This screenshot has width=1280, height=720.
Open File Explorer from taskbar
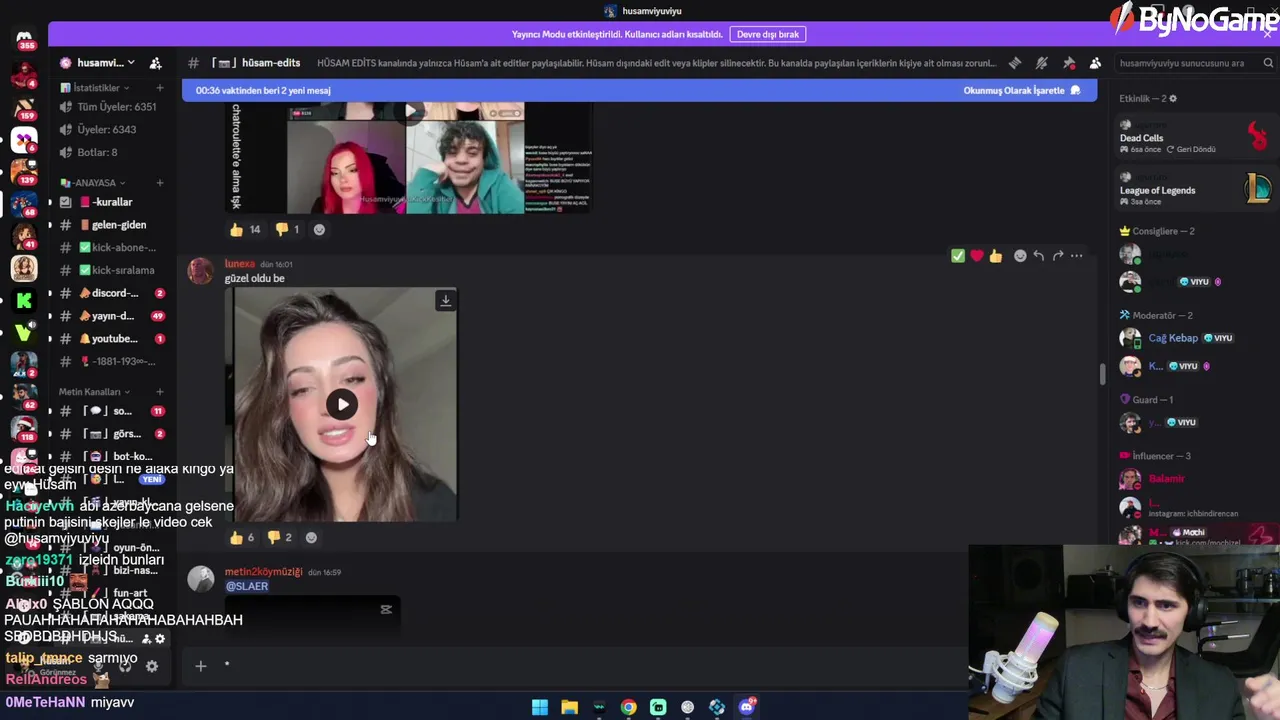(x=569, y=707)
